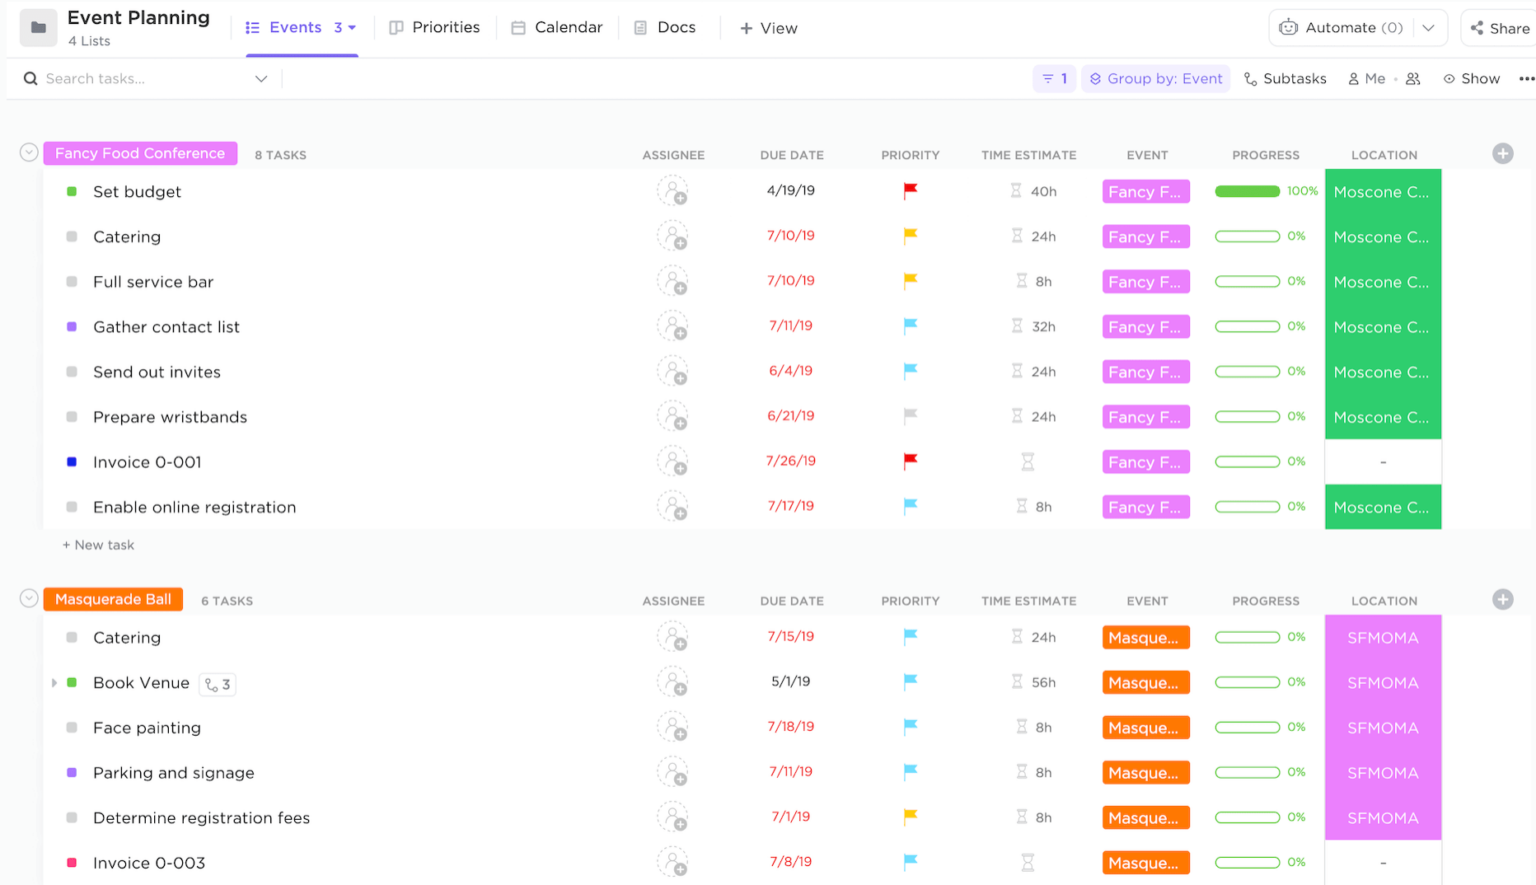Image resolution: width=1536 pixels, height=885 pixels.
Task: Toggle the Show options eye control
Action: tap(1471, 78)
